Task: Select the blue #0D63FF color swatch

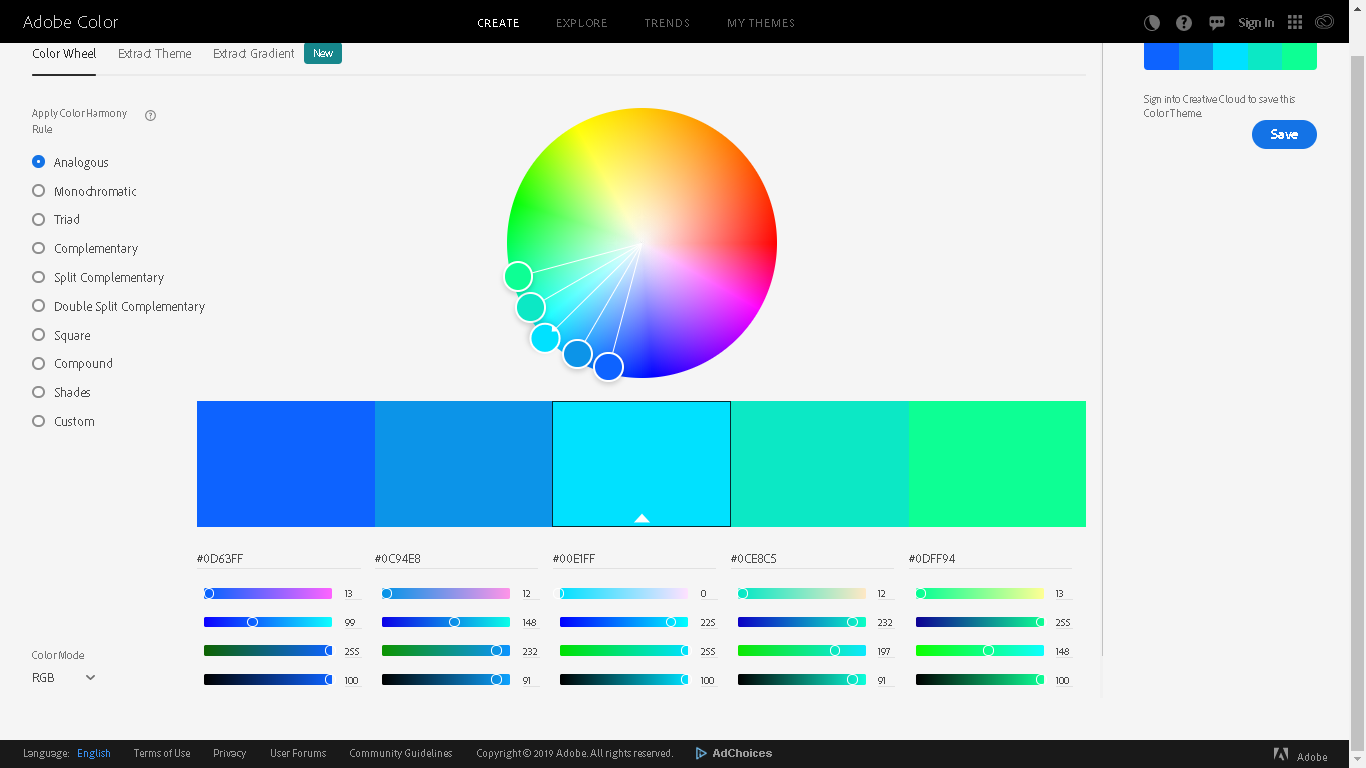Action: coord(286,464)
